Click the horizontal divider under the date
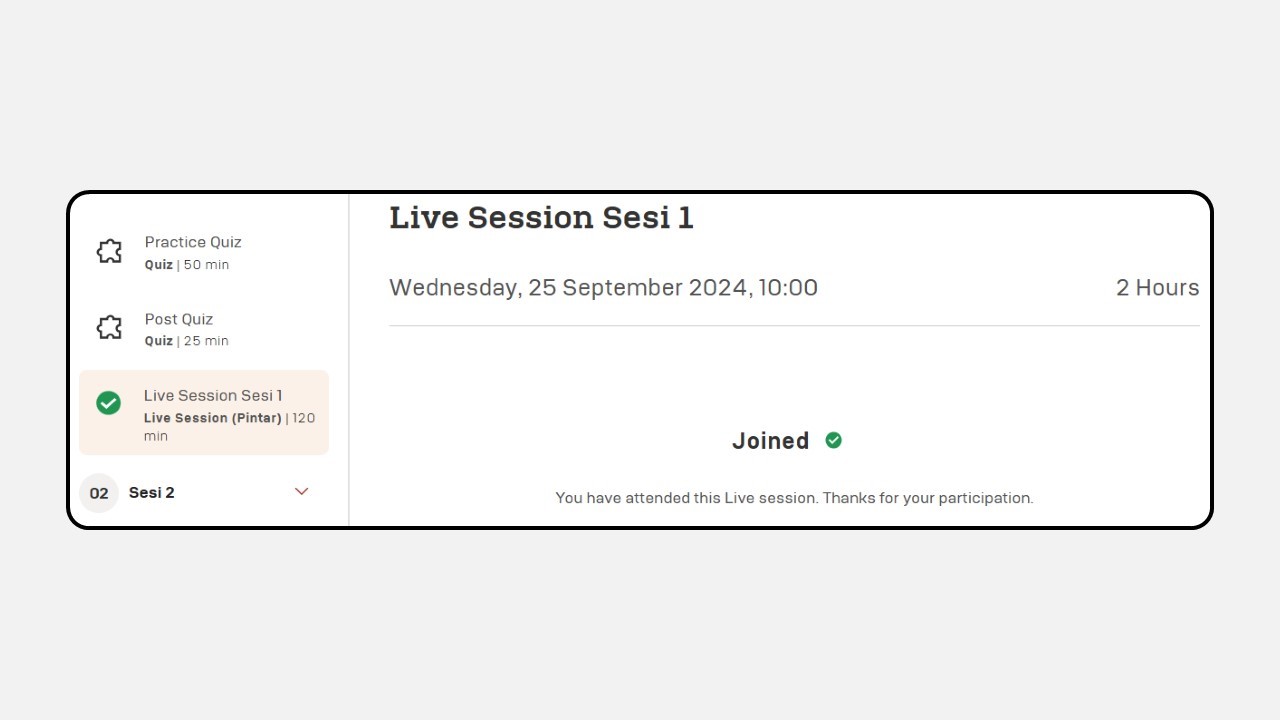This screenshot has width=1280, height=720. [x=794, y=325]
